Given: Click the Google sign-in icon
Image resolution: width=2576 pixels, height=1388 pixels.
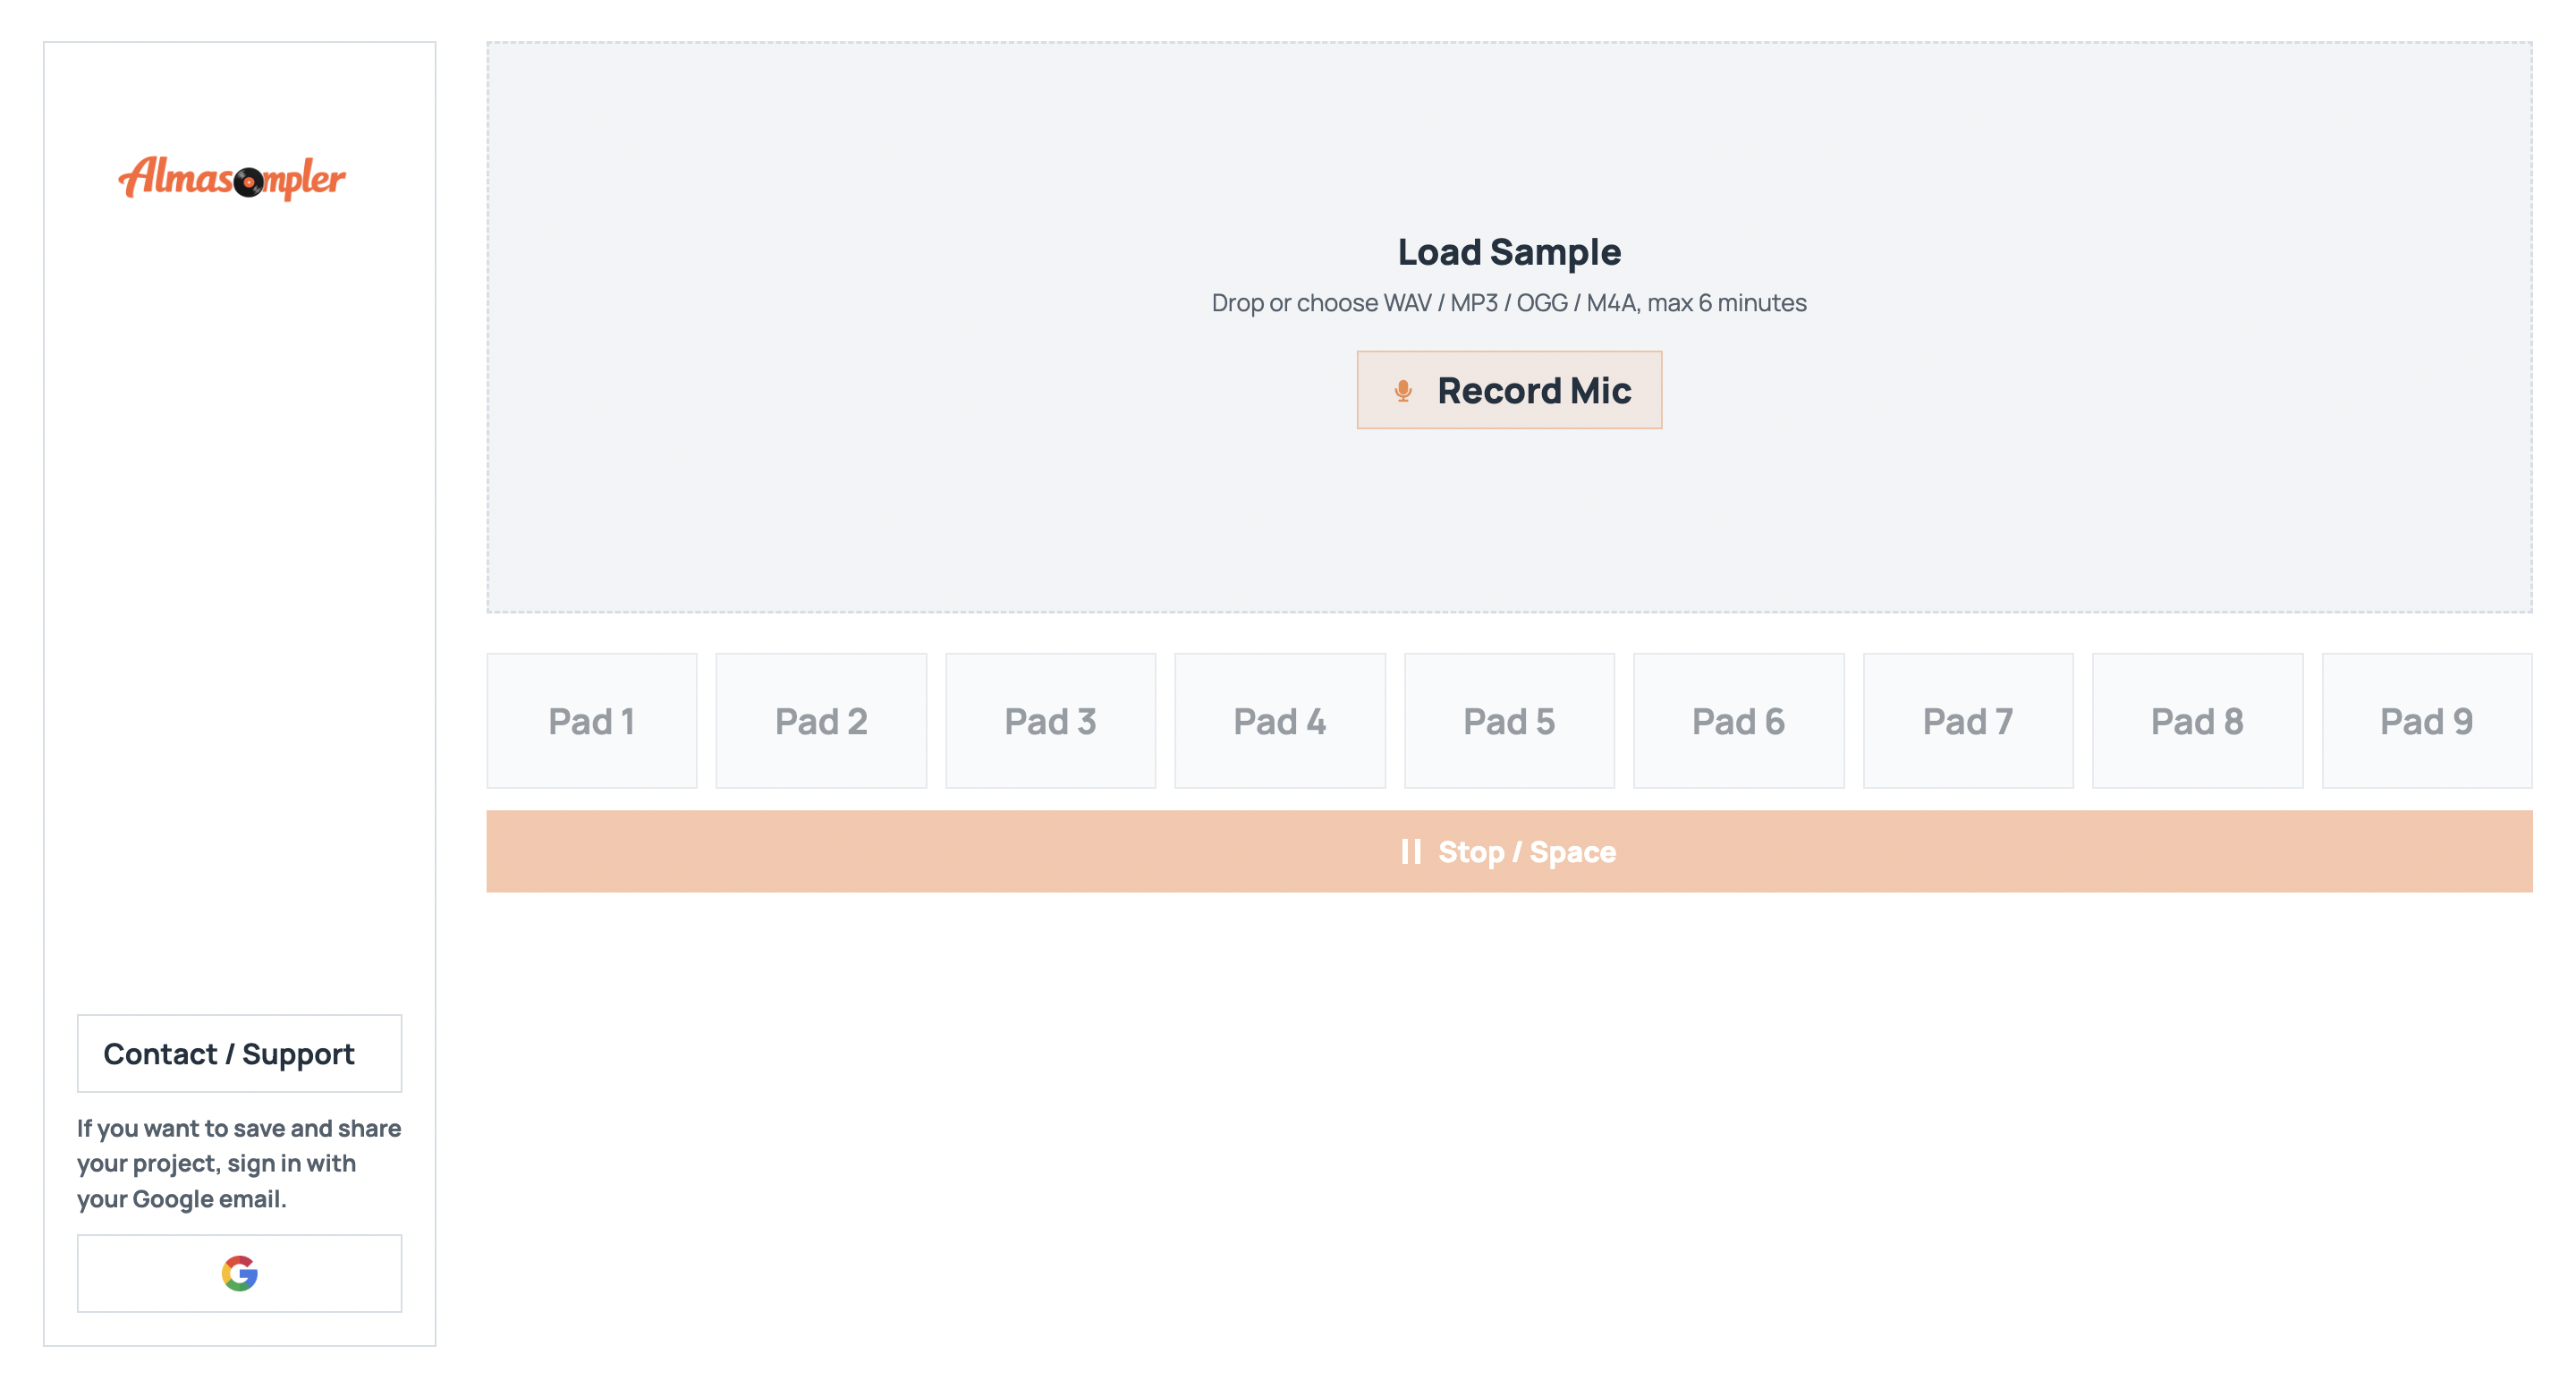Looking at the screenshot, I should coord(239,1273).
